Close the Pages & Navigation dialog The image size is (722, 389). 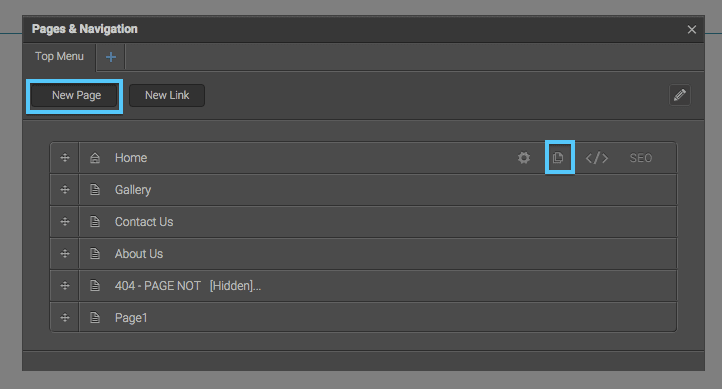click(692, 29)
